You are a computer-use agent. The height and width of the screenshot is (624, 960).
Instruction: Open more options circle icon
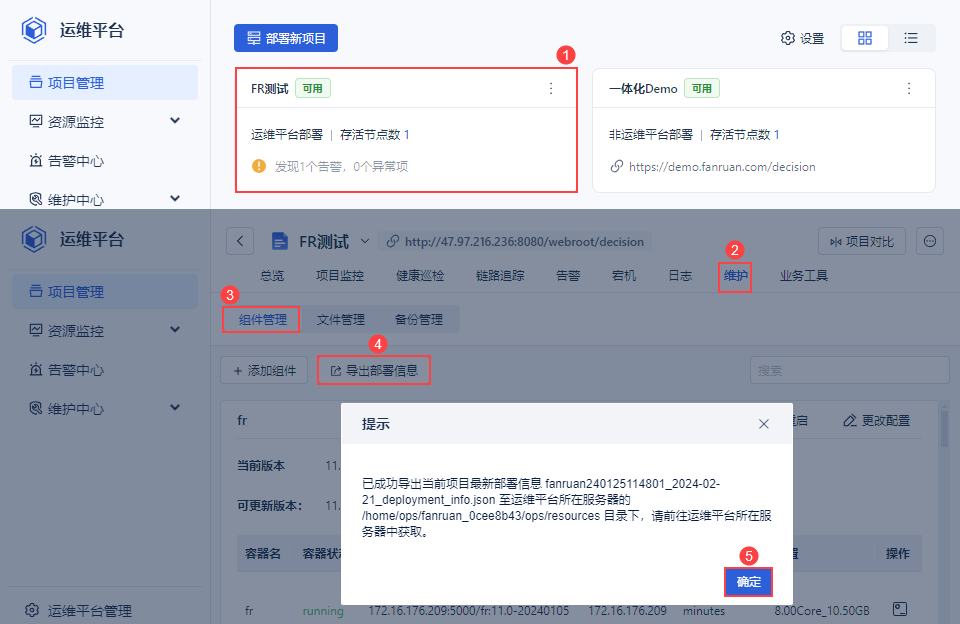[929, 241]
